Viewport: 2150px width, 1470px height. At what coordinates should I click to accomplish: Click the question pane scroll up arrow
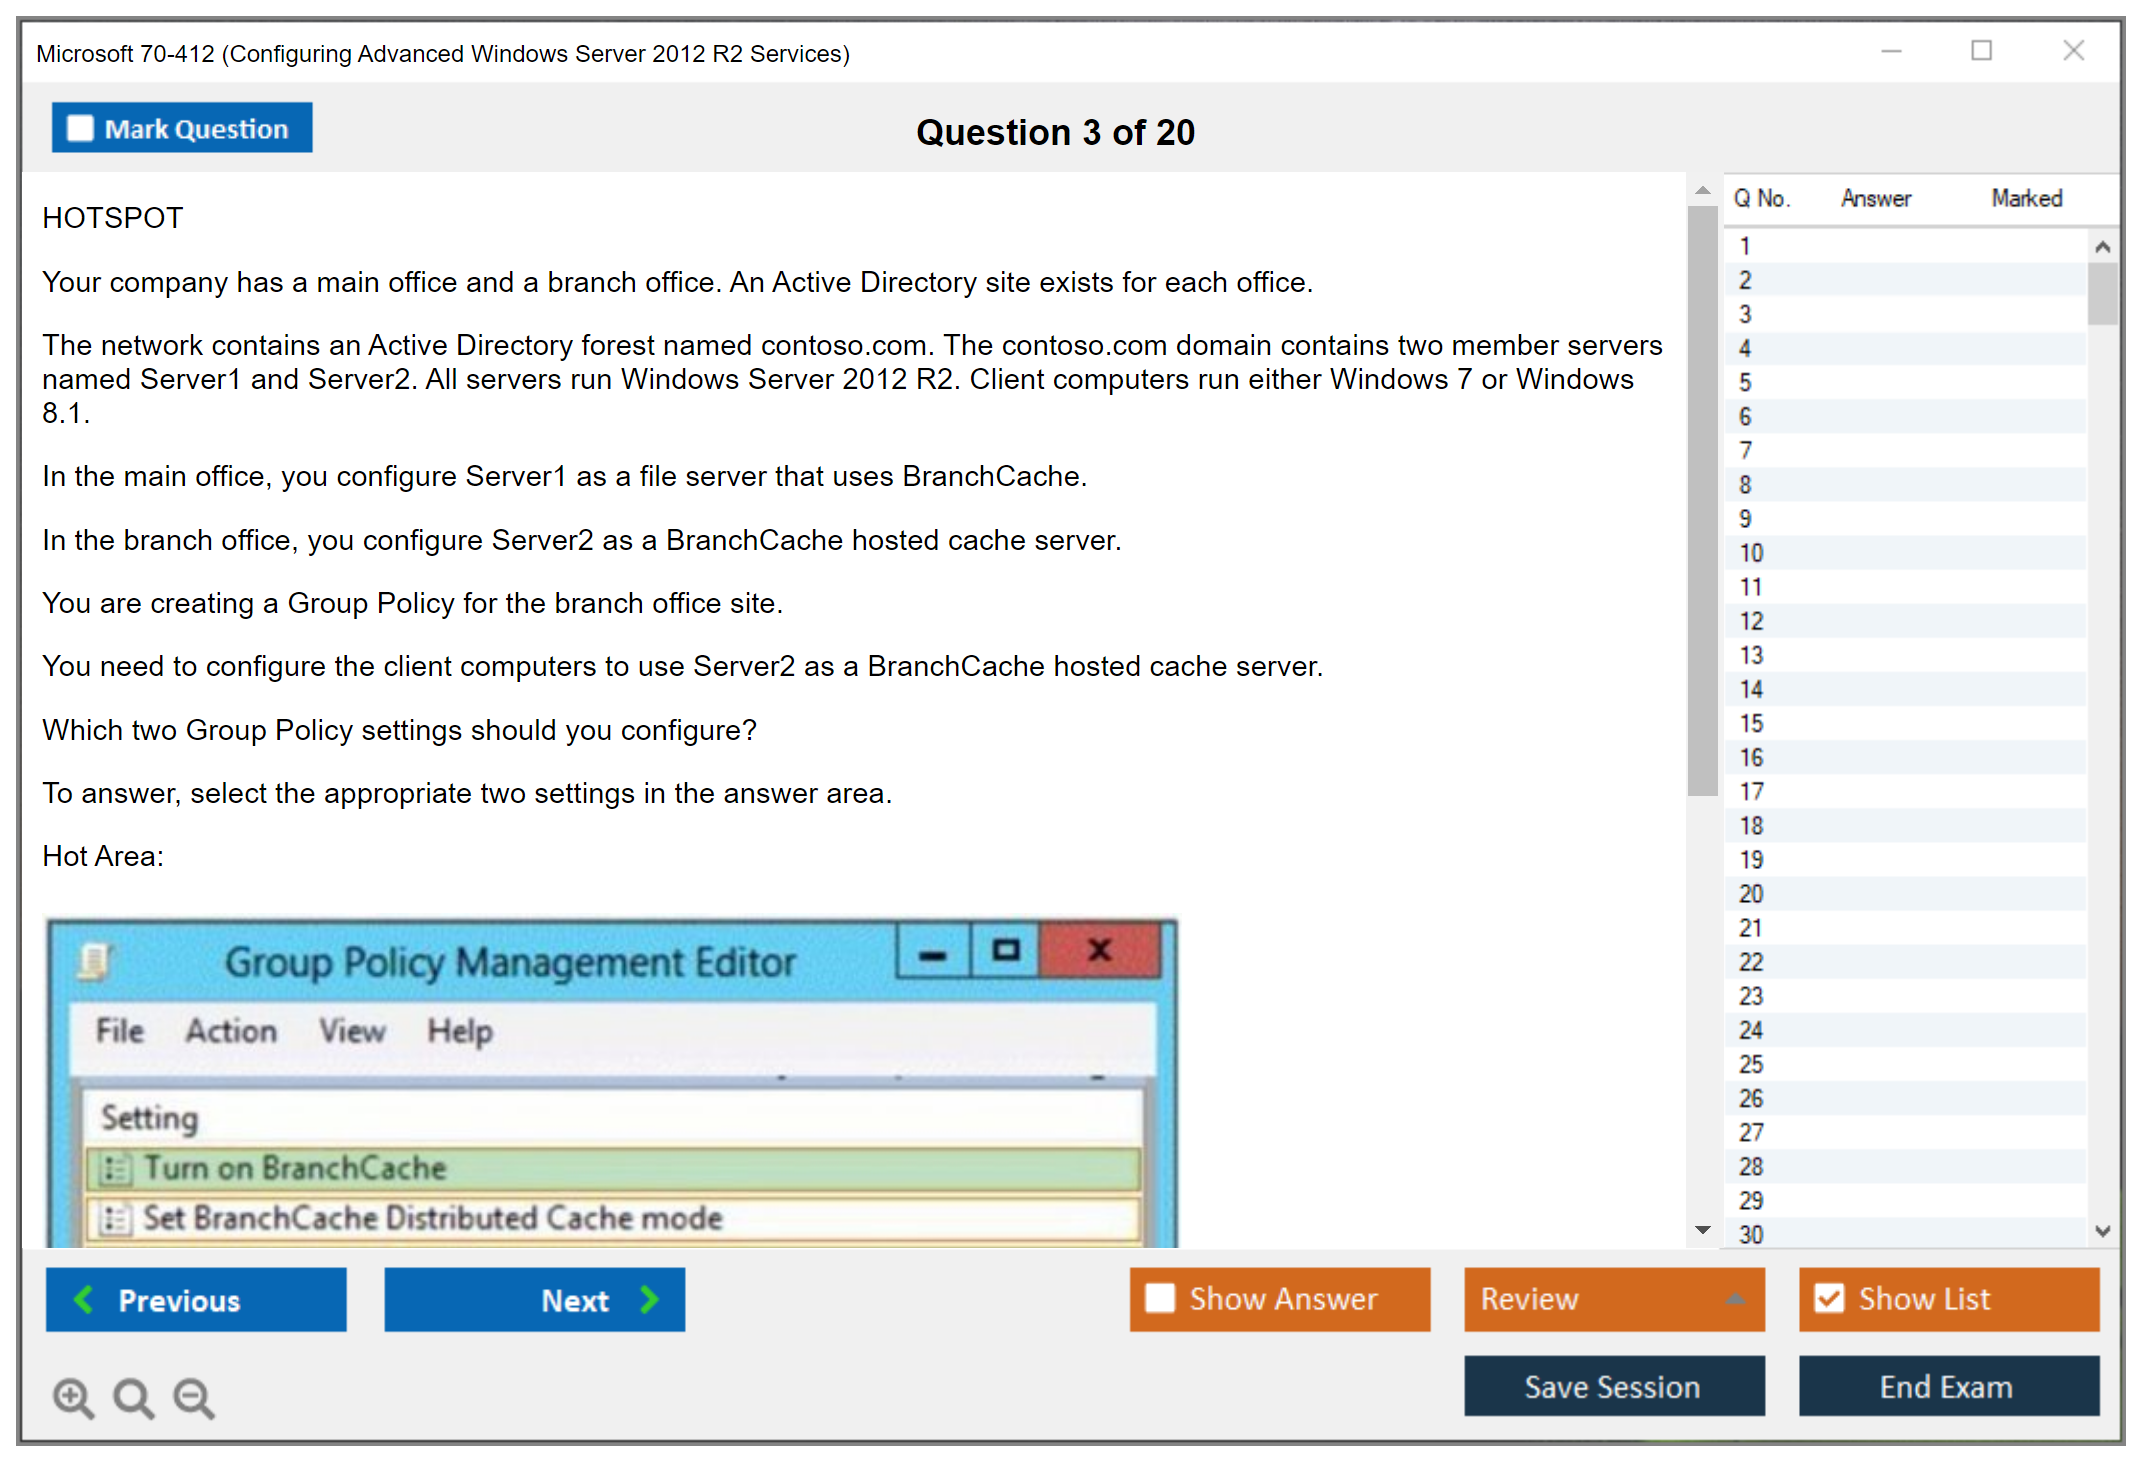[x=1702, y=190]
